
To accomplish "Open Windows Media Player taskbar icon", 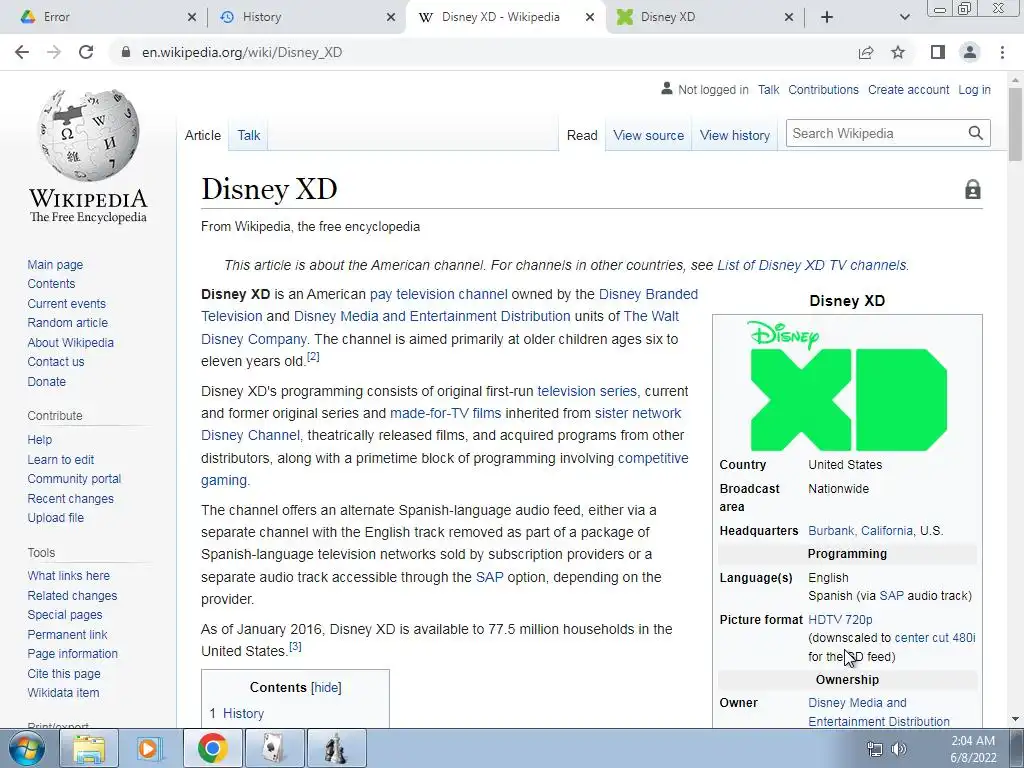I will click(x=150, y=748).
